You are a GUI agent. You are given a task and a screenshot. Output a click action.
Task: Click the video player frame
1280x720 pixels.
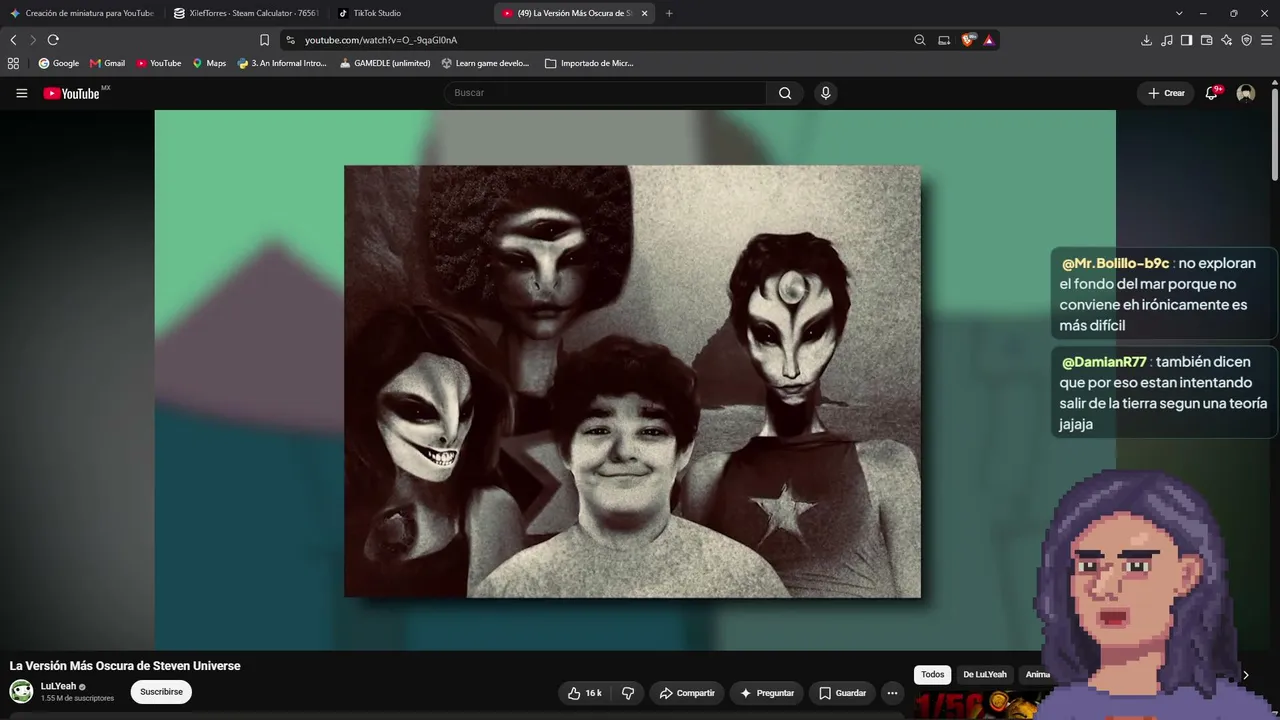(x=635, y=380)
